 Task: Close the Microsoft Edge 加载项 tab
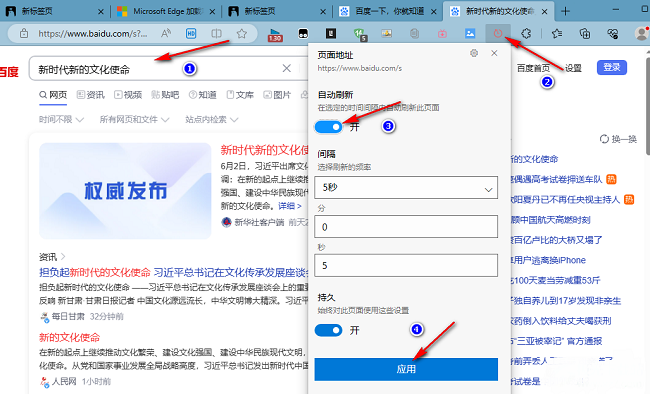(x=212, y=12)
